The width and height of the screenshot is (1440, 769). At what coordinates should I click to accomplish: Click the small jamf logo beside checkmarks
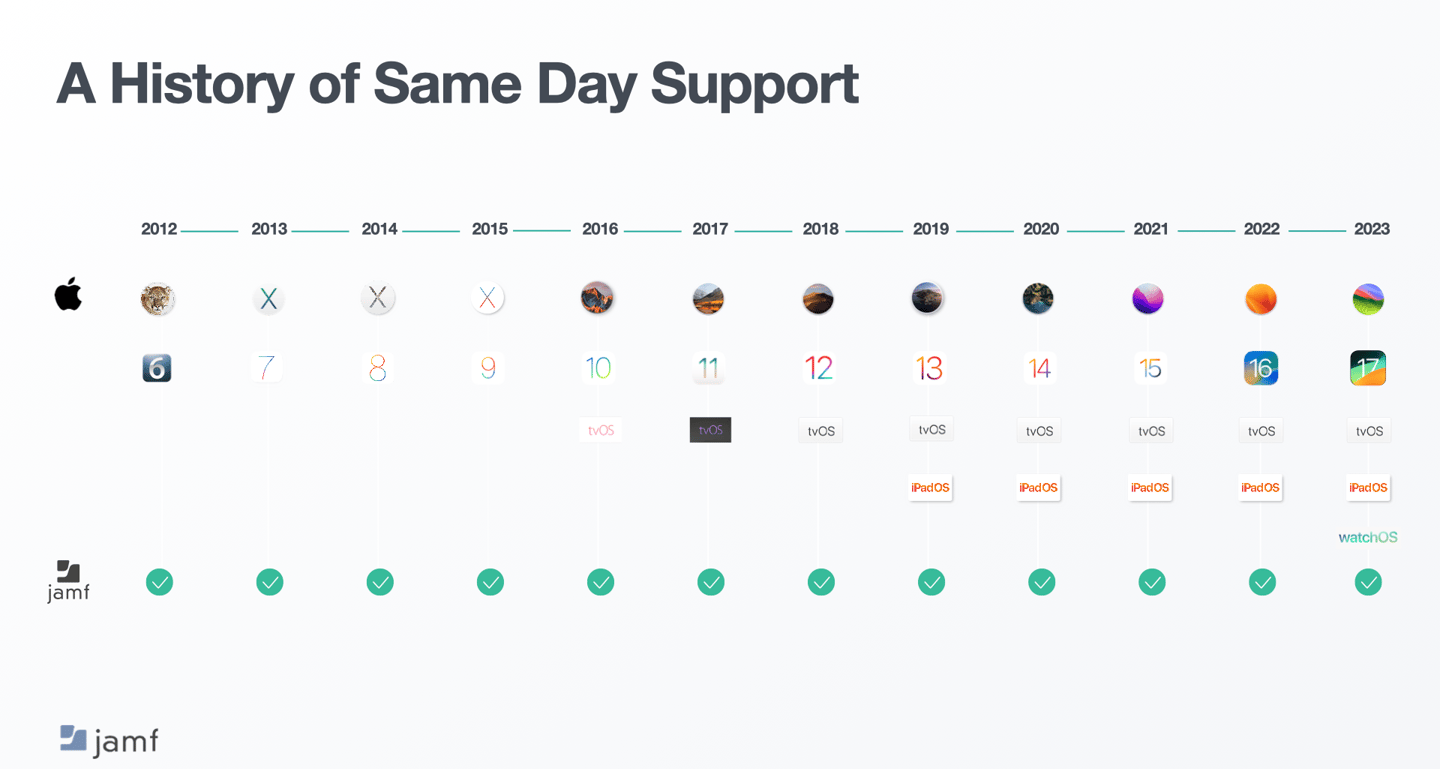pyautogui.click(x=68, y=581)
